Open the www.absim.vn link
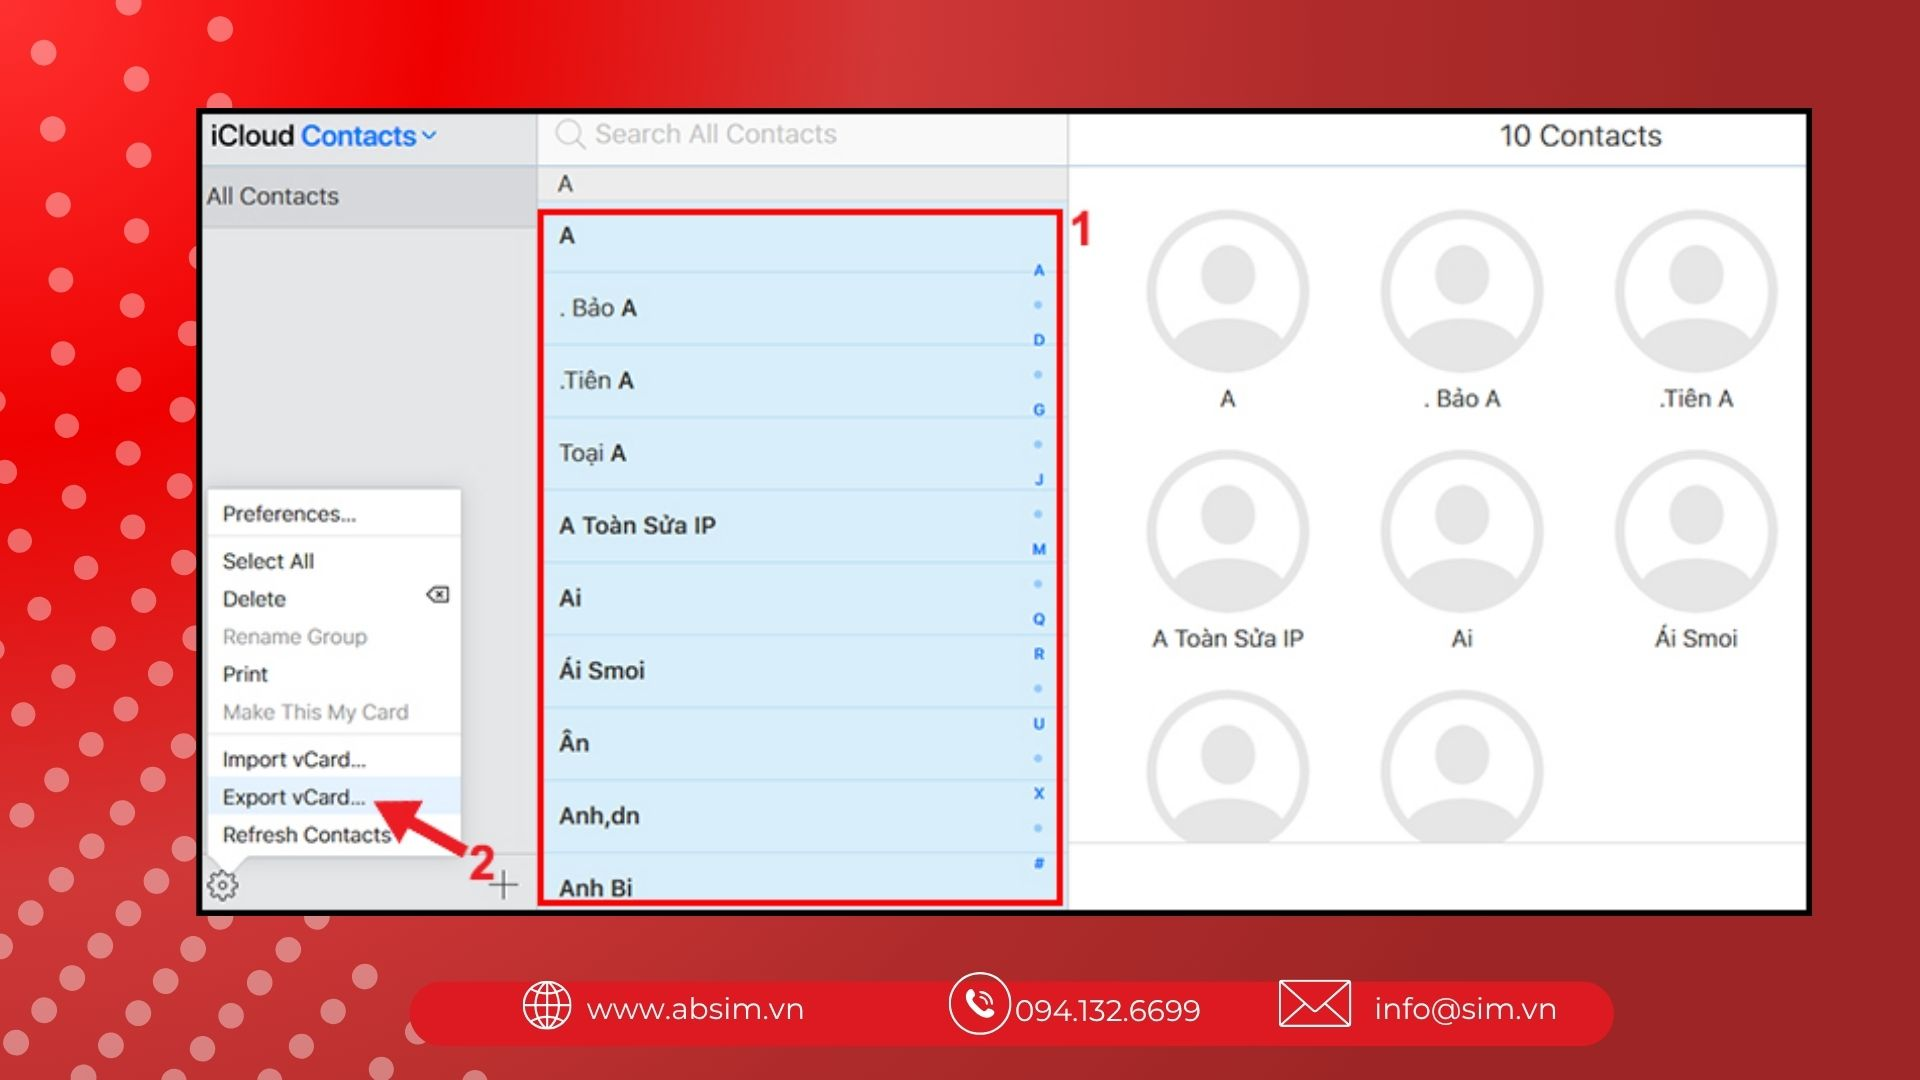Viewport: 1920px width, 1080px height. (695, 1009)
